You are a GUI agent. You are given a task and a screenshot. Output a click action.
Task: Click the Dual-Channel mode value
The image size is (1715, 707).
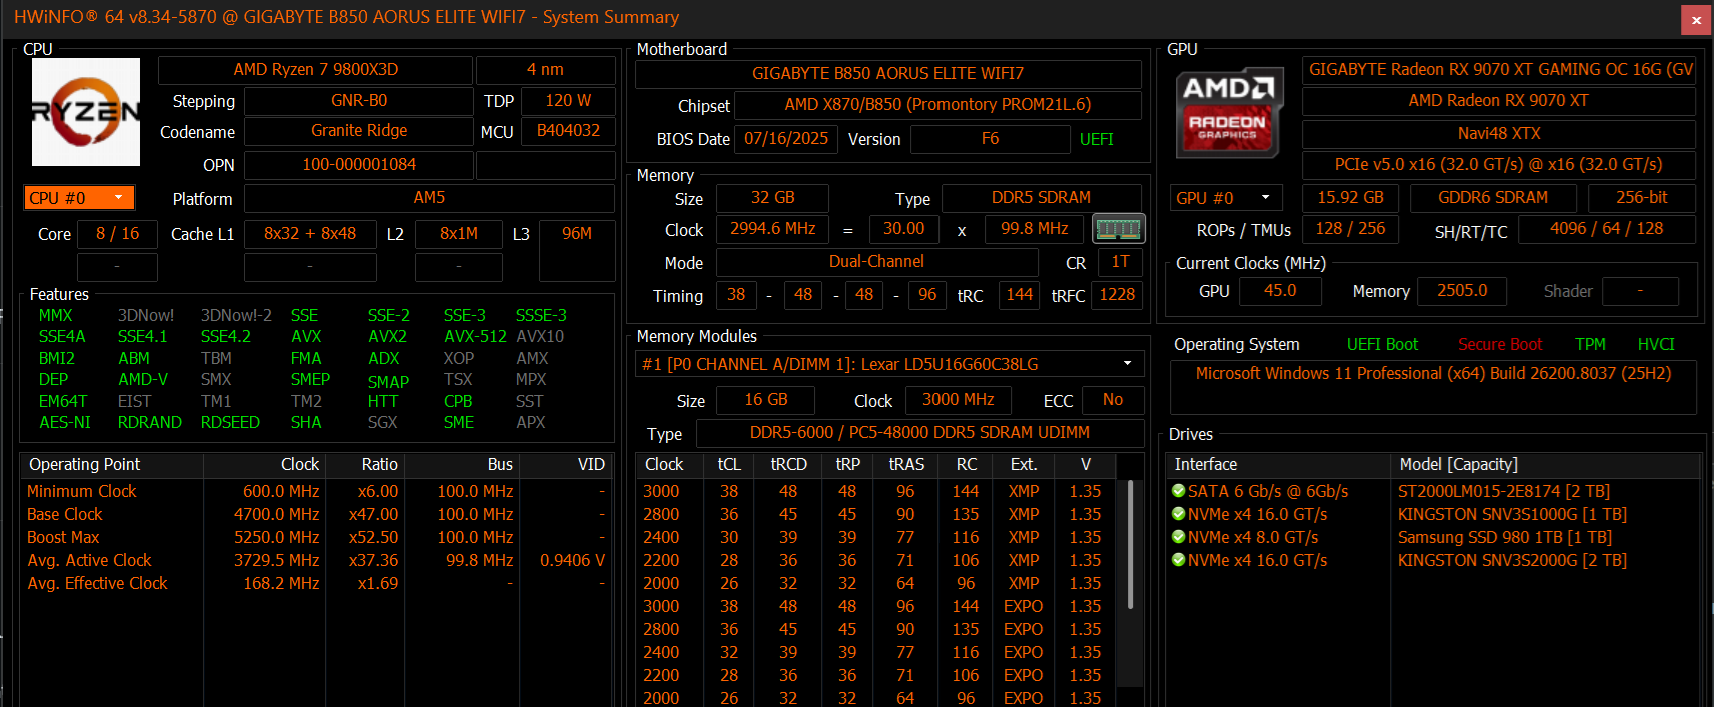click(x=877, y=262)
